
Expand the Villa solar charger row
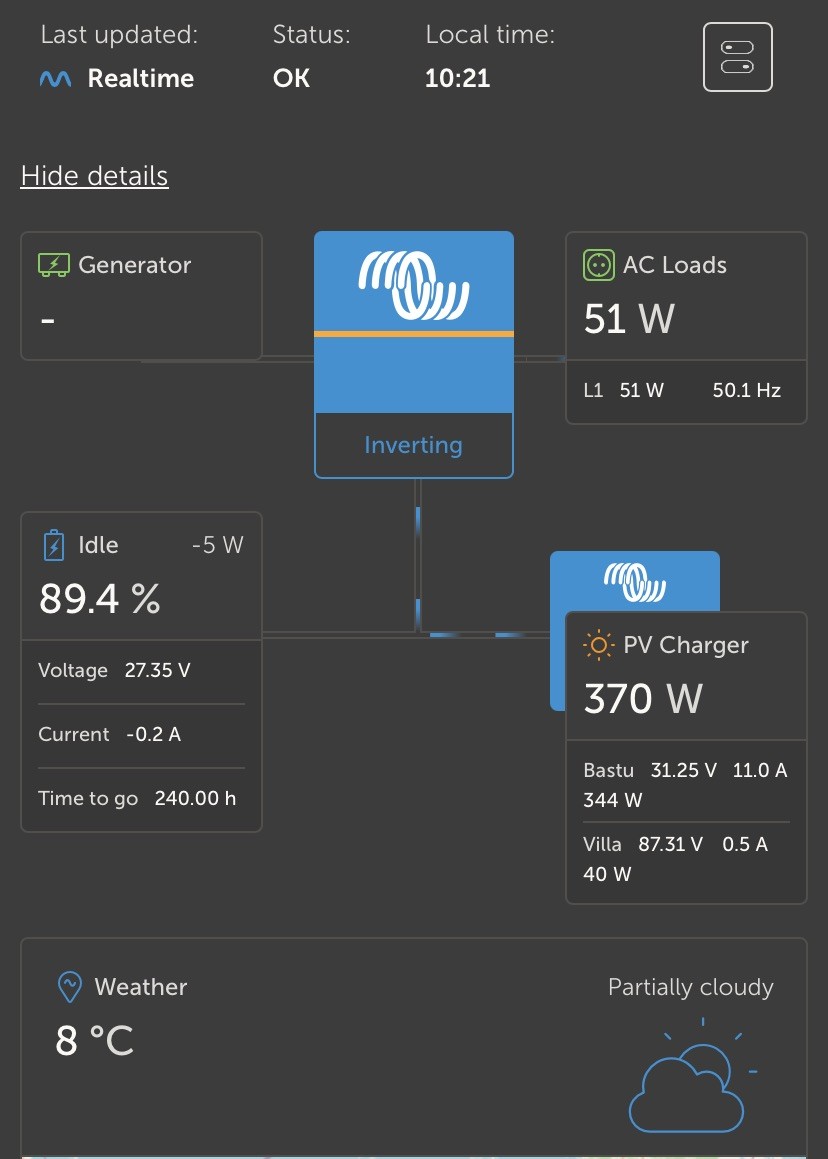685,858
